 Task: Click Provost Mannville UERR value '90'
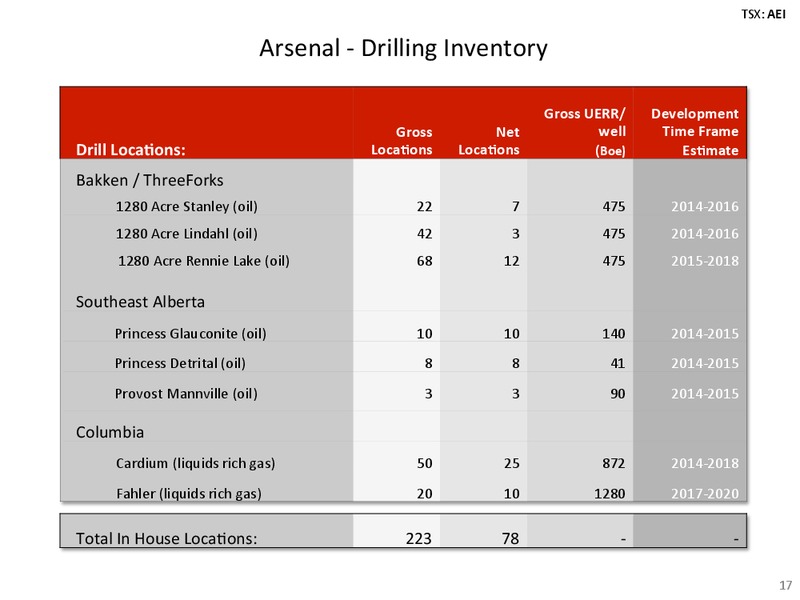[x=618, y=394]
